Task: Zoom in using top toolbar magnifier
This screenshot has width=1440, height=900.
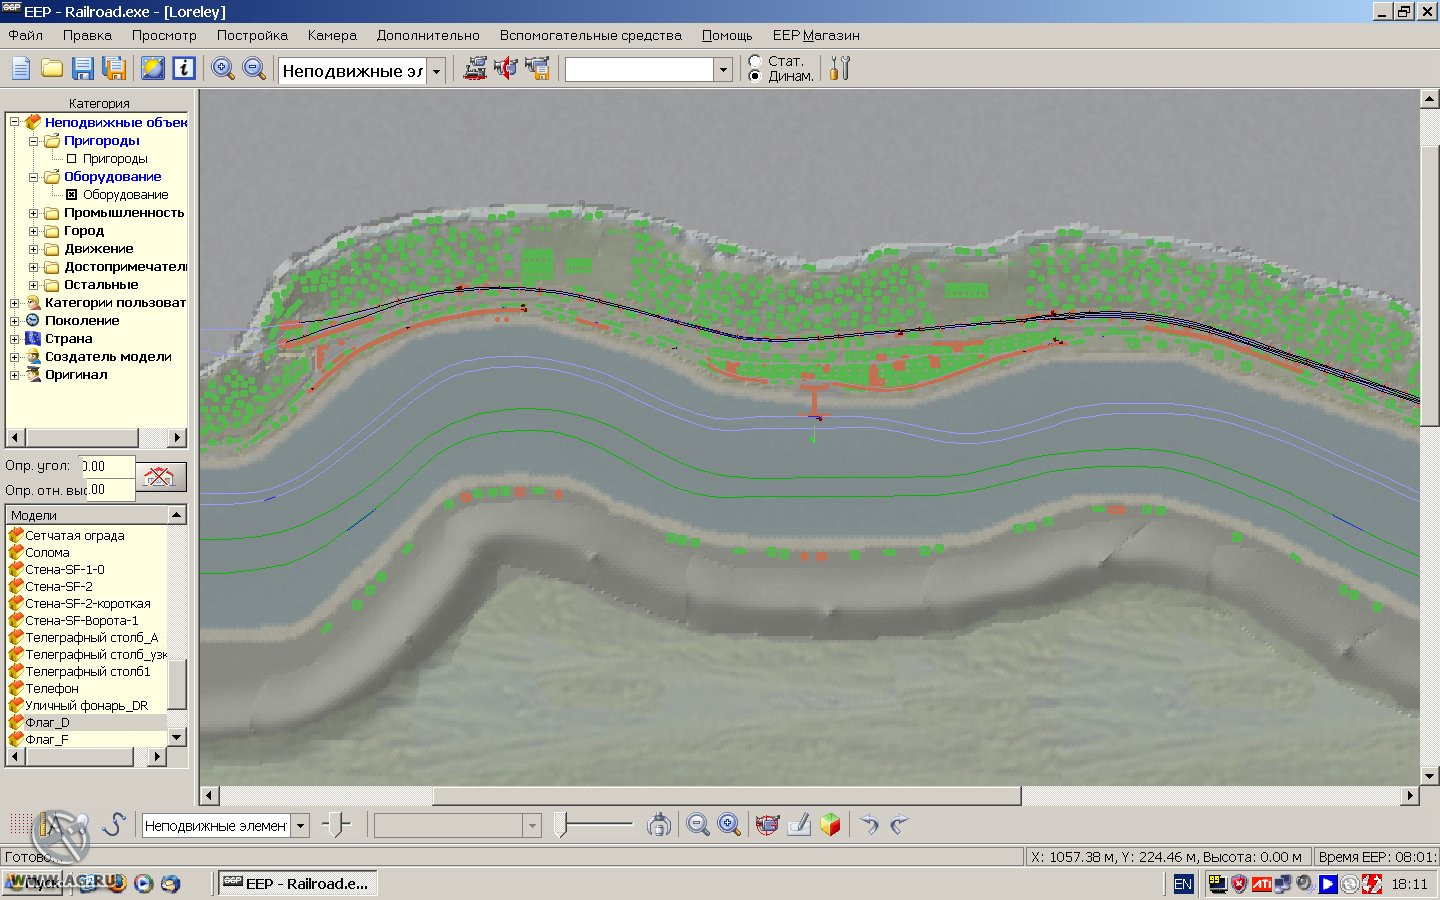Action: [x=223, y=68]
